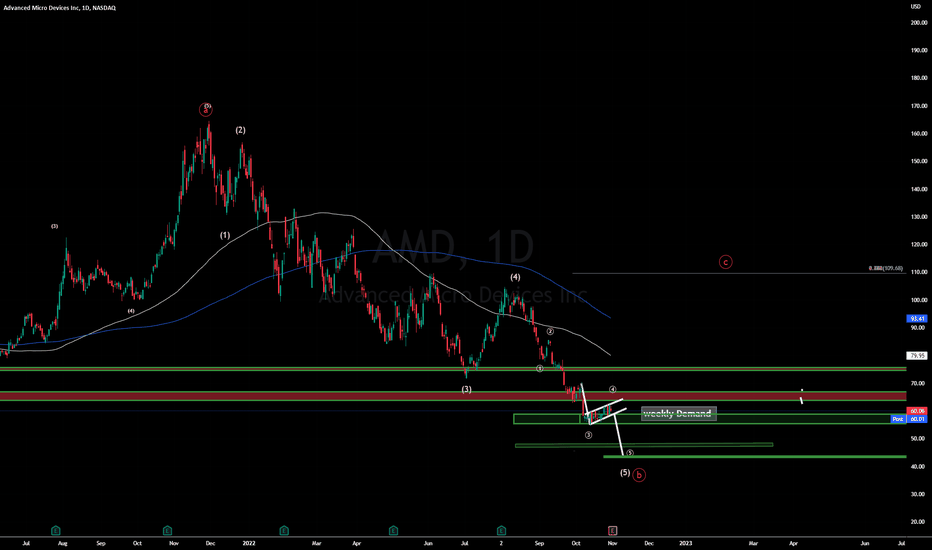The image size is (932, 550).
Task: Click the 40.00 price axis label
Action: [919, 466]
